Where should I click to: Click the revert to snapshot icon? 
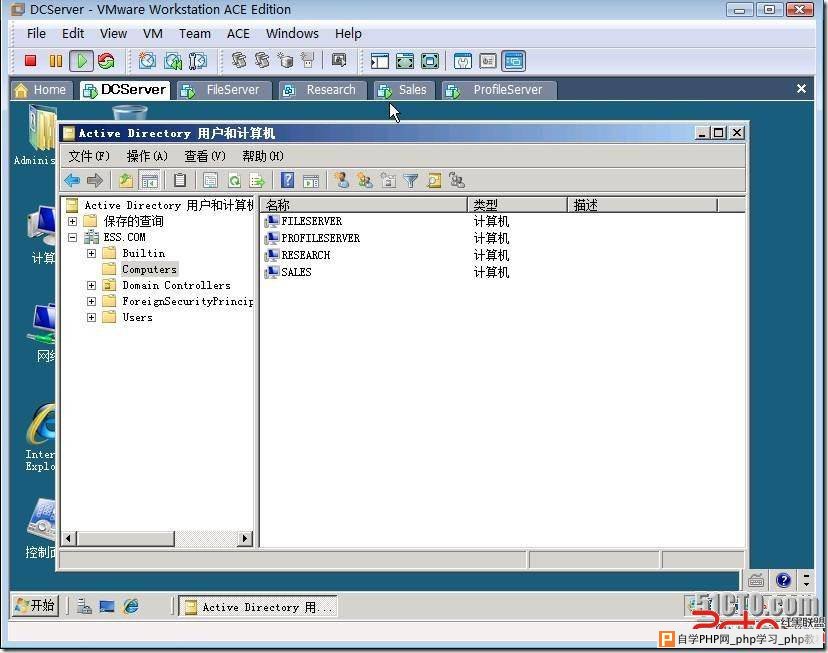173,61
